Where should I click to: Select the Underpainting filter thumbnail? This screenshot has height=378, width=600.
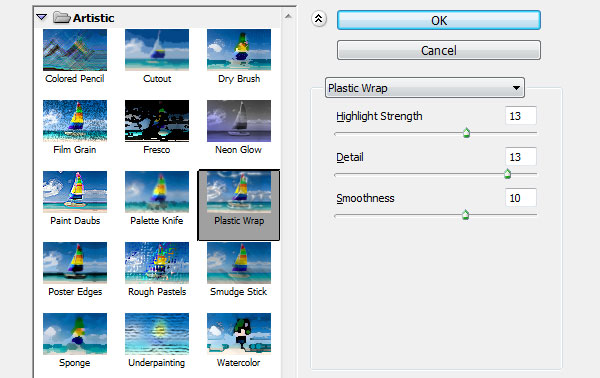pyautogui.click(x=157, y=334)
